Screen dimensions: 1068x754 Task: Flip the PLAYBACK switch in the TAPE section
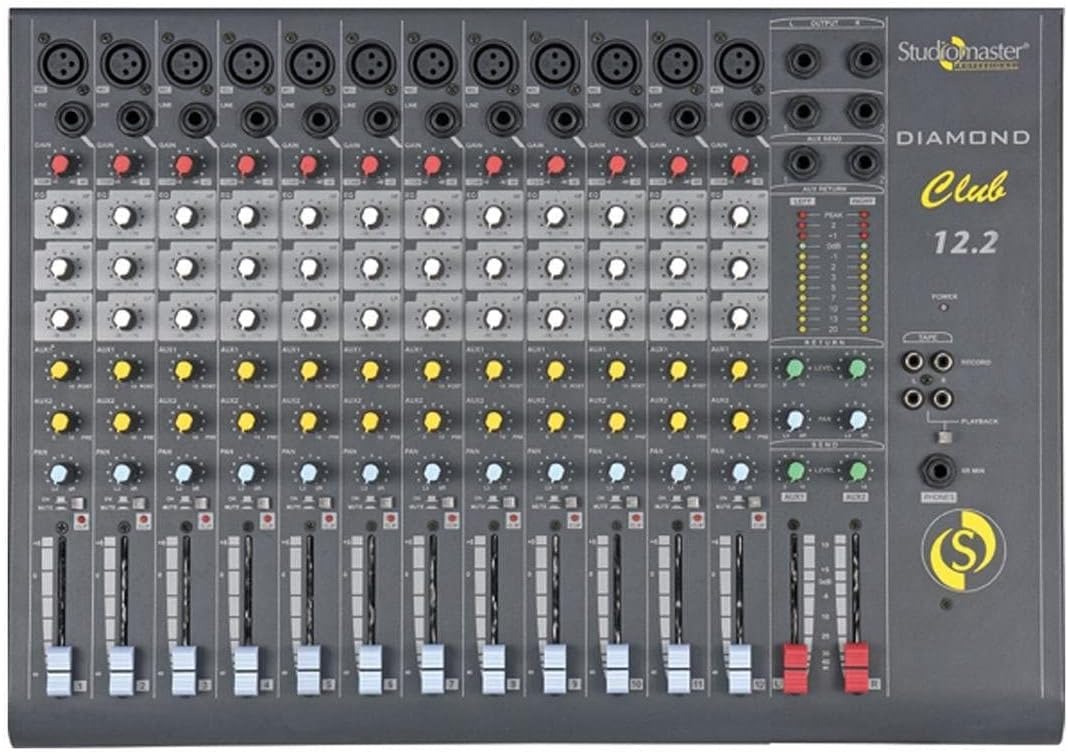click(x=944, y=436)
